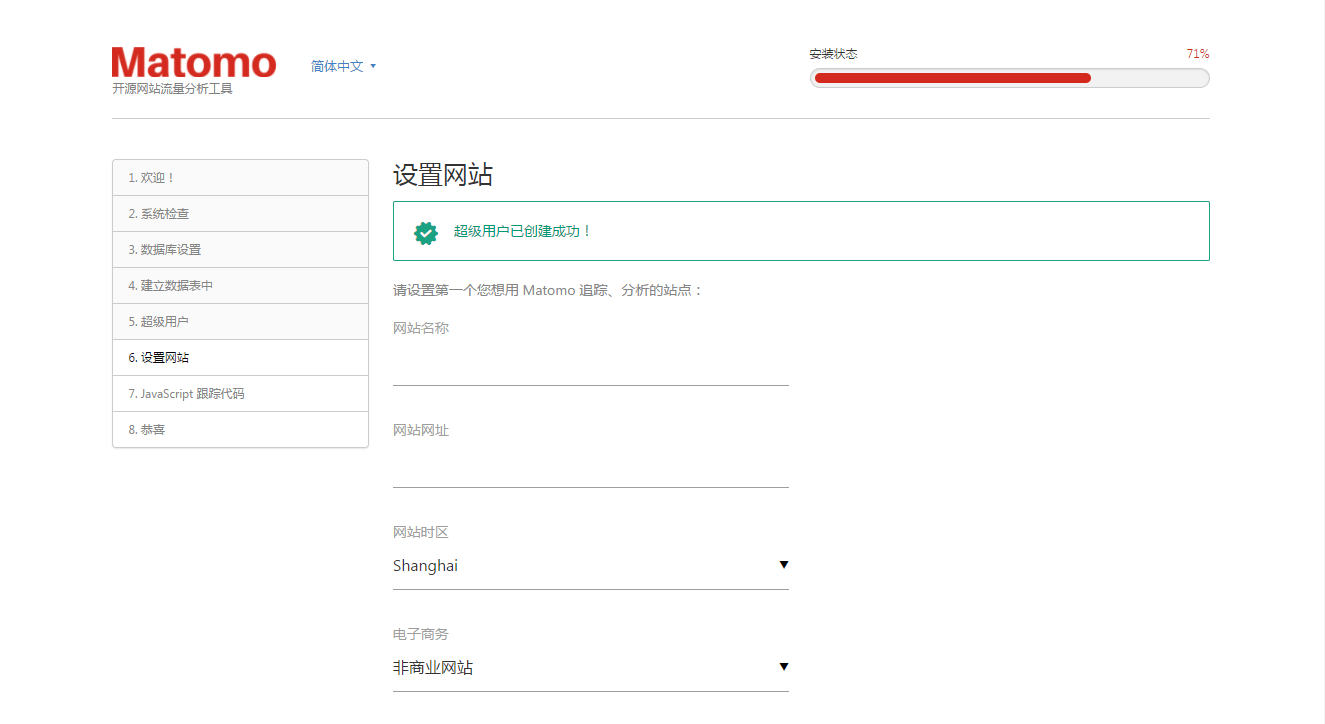Expand the 网站时区 Shanghai dropdown
The height and width of the screenshot is (724, 1325).
591,566
